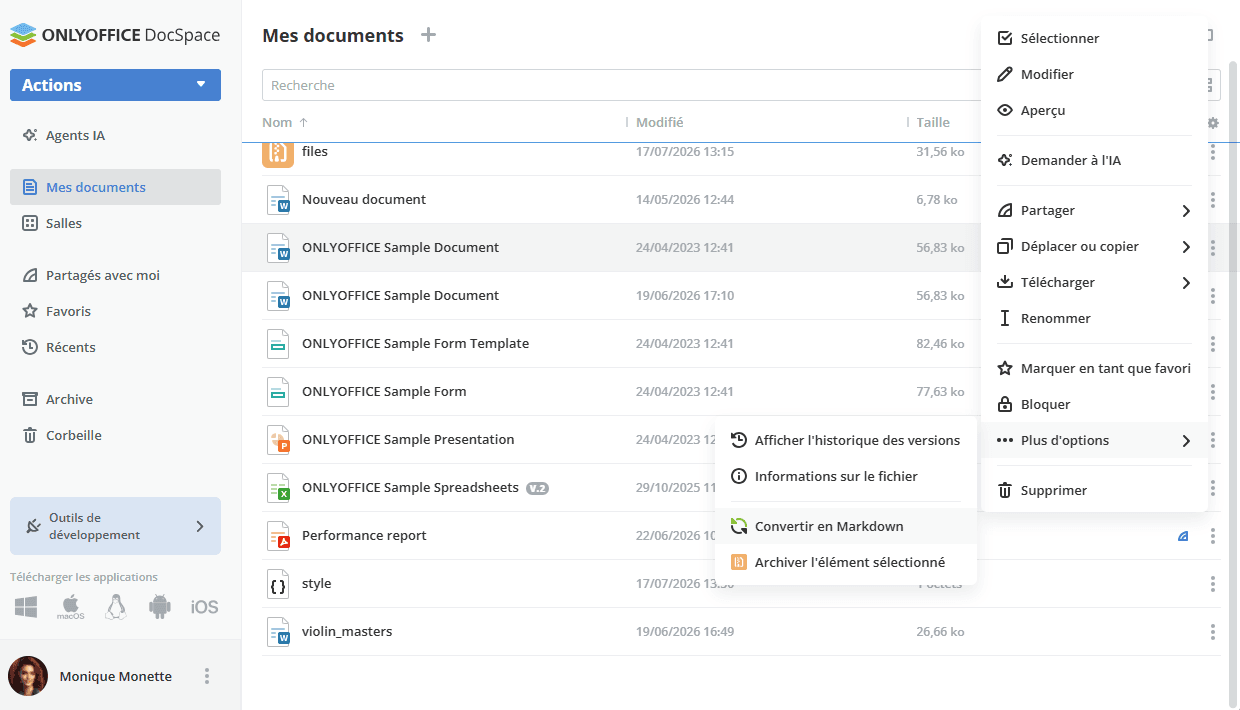Sort by the Modifié column header
The image size is (1240, 710).
point(660,122)
